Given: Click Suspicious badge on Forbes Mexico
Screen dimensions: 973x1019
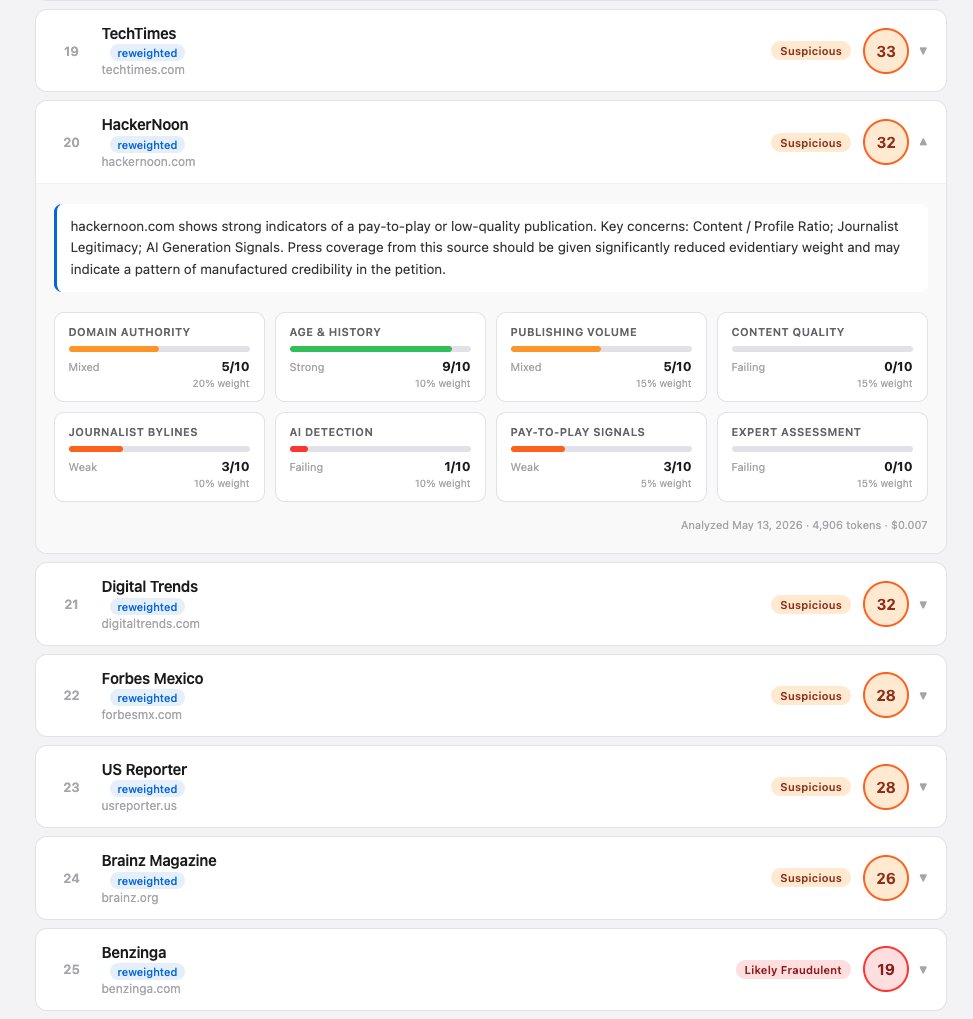Looking at the screenshot, I should (811, 695).
